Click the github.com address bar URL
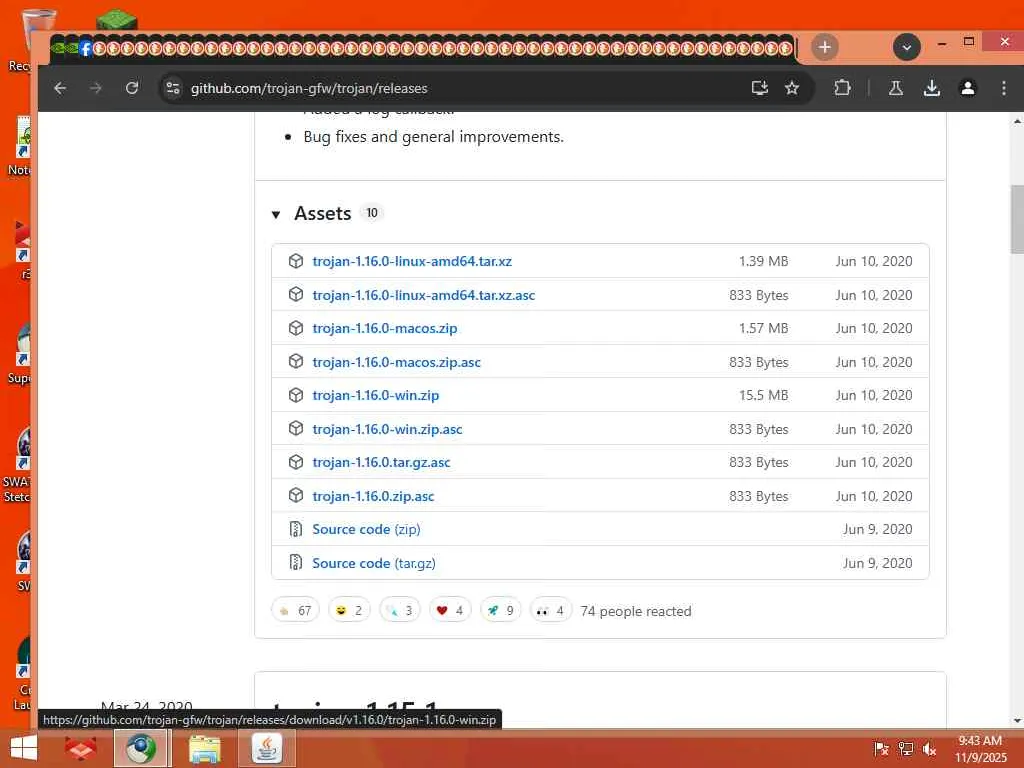 (x=309, y=88)
